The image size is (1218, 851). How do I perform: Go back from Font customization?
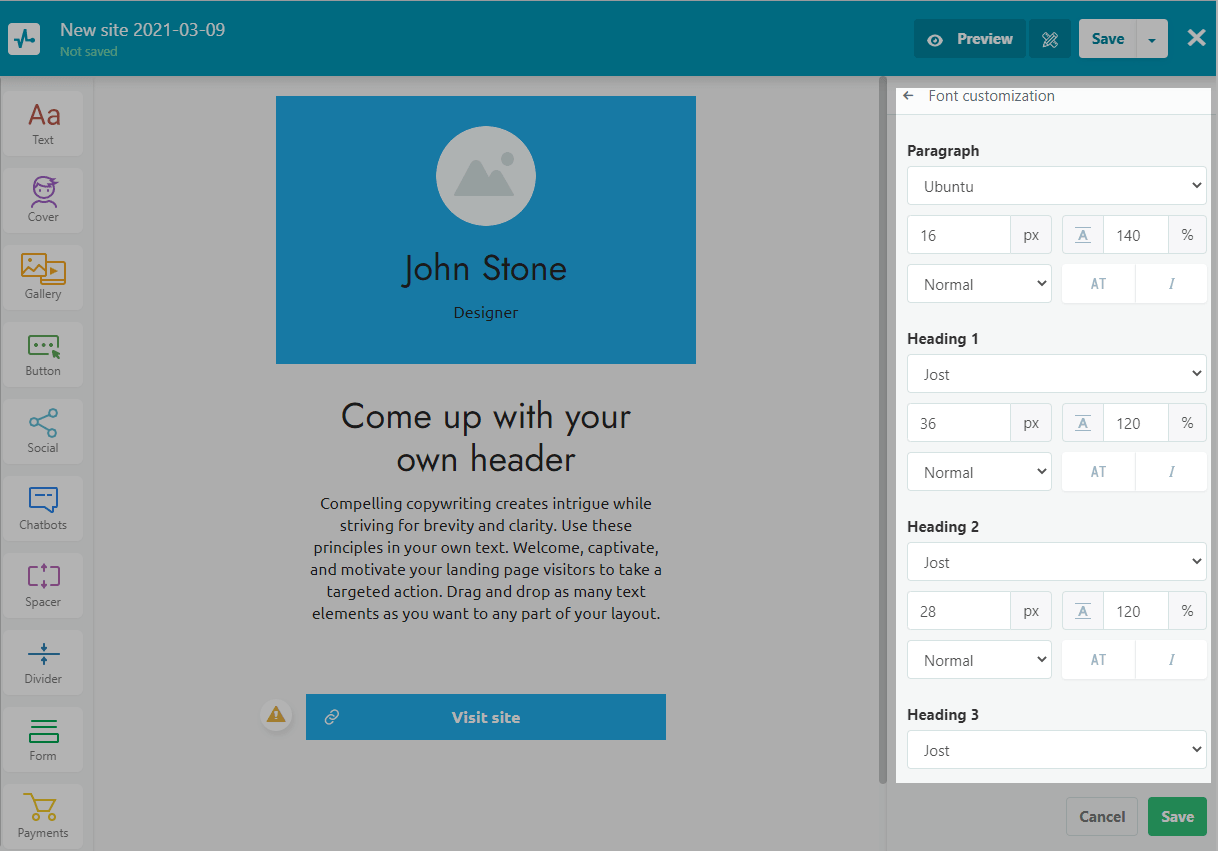(x=908, y=96)
